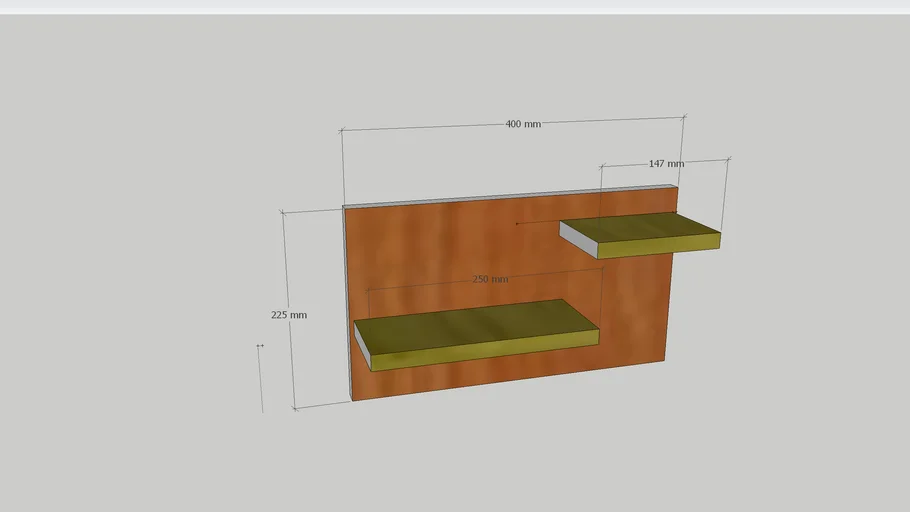
Task: Select the white end face of lower shelf
Action: pos(362,346)
